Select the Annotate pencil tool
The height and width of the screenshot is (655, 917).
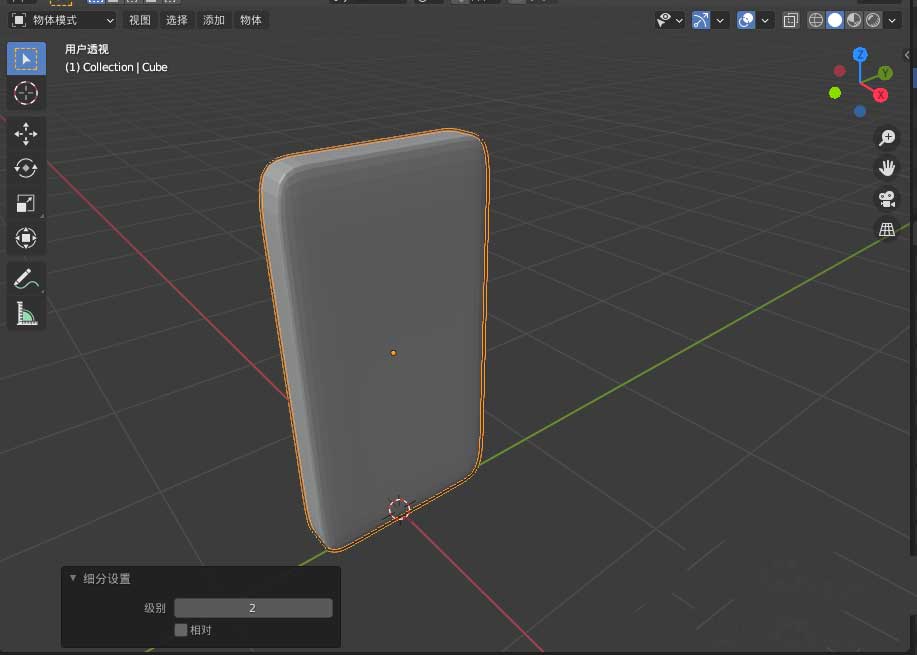pos(26,280)
